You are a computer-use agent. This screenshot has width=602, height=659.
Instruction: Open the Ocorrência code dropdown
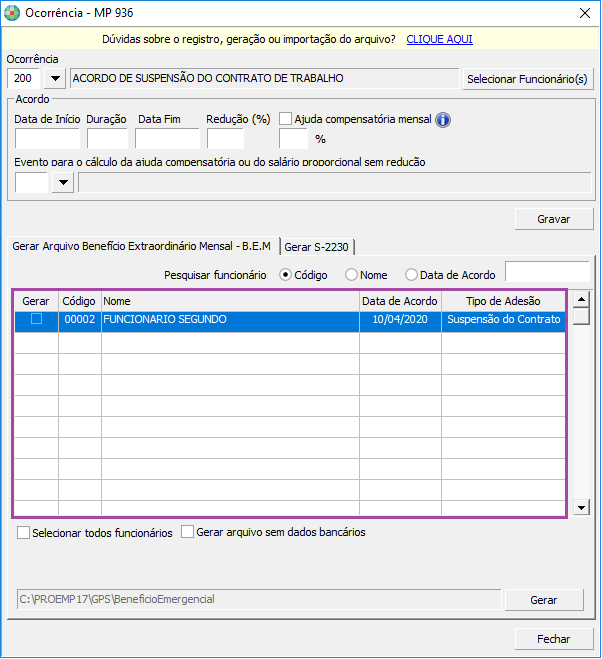(x=55, y=78)
